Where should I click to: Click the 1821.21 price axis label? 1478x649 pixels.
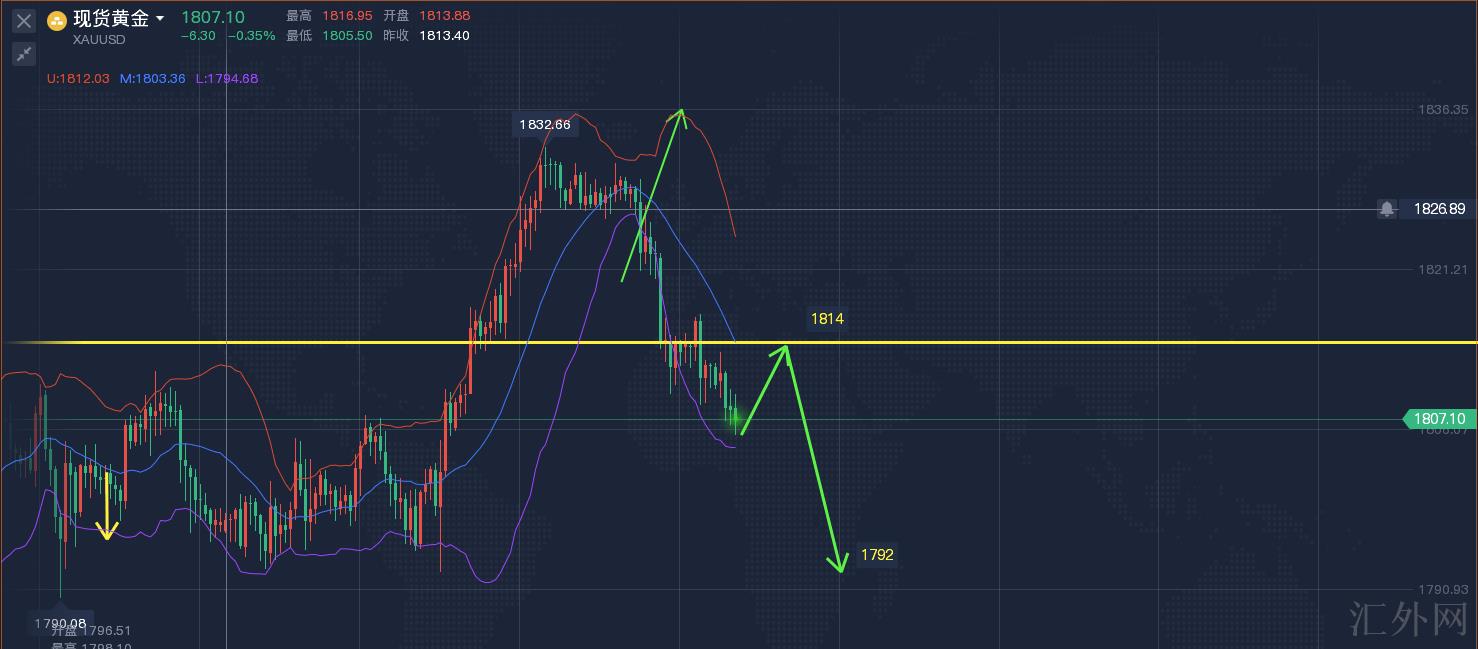click(1443, 269)
